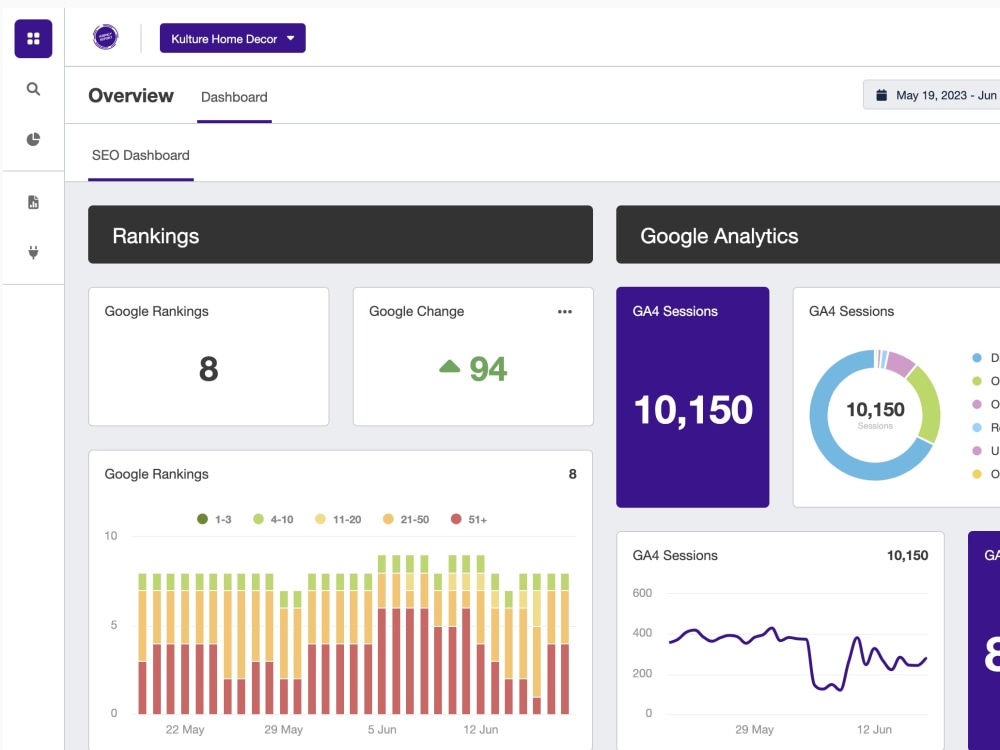Screen dimensions: 1000x750
Task: Open the search magnifier in sidebar
Action: point(33,89)
